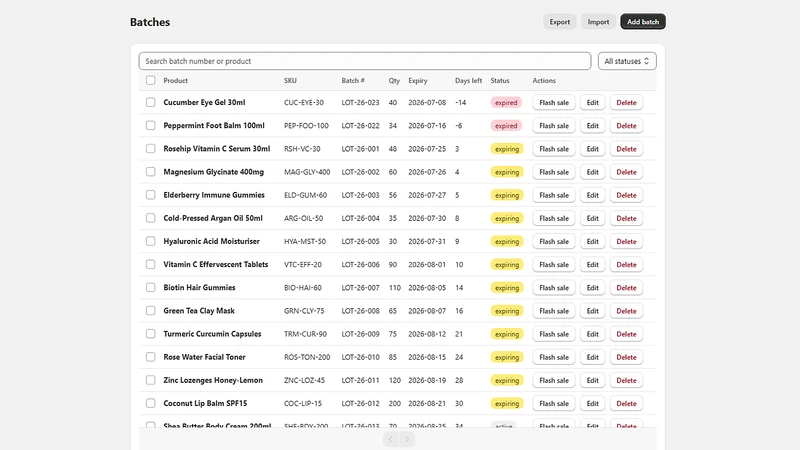This screenshot has width=800, height=450.
Task: Click the Batches page heading
Action: coord(150,22)
